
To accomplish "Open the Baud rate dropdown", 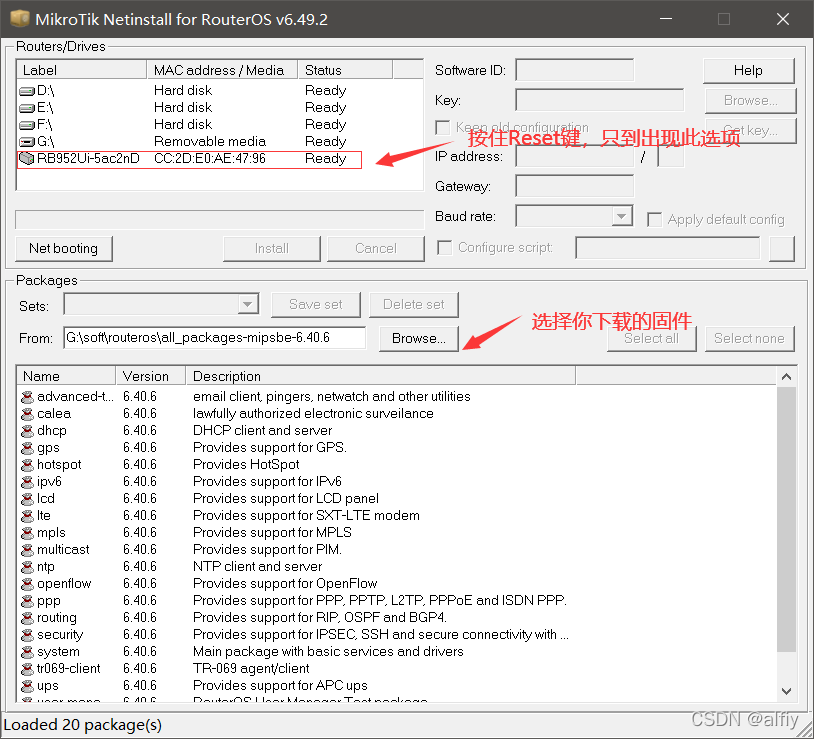I will point(621,216).
